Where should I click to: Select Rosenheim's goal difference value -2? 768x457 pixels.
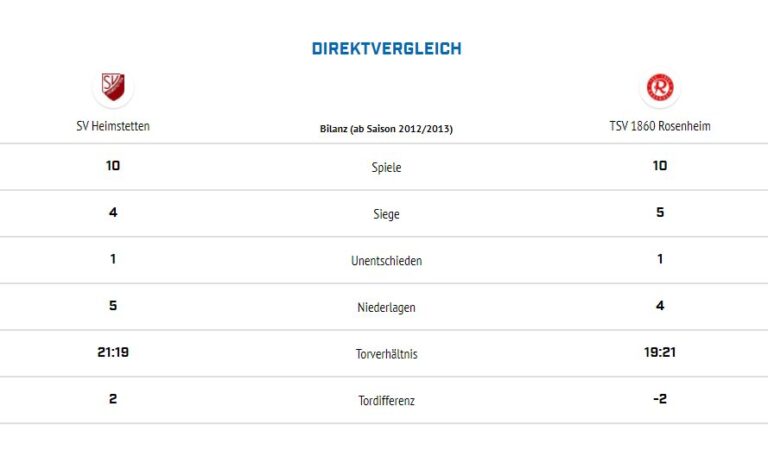pyautogui.click(x=660, y=399)
